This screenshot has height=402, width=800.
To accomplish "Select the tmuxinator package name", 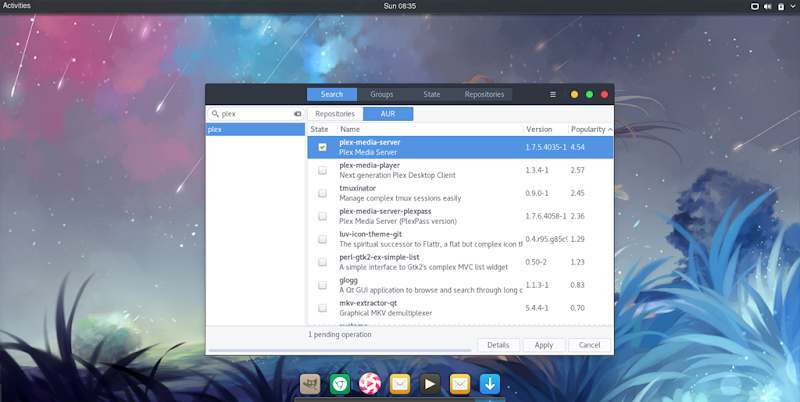I will tap(358, 188).
